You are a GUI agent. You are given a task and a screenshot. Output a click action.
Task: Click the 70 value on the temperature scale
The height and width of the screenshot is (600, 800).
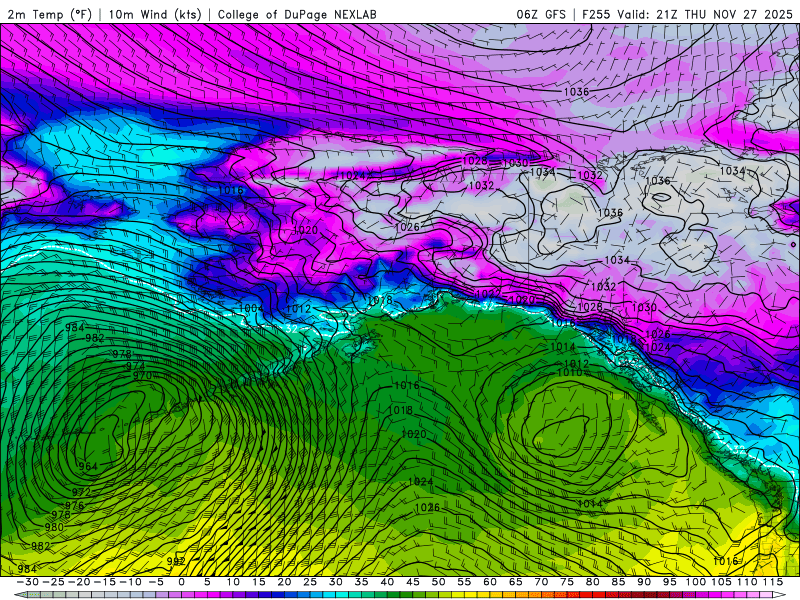pyautogui.click(x=541, y=582)
